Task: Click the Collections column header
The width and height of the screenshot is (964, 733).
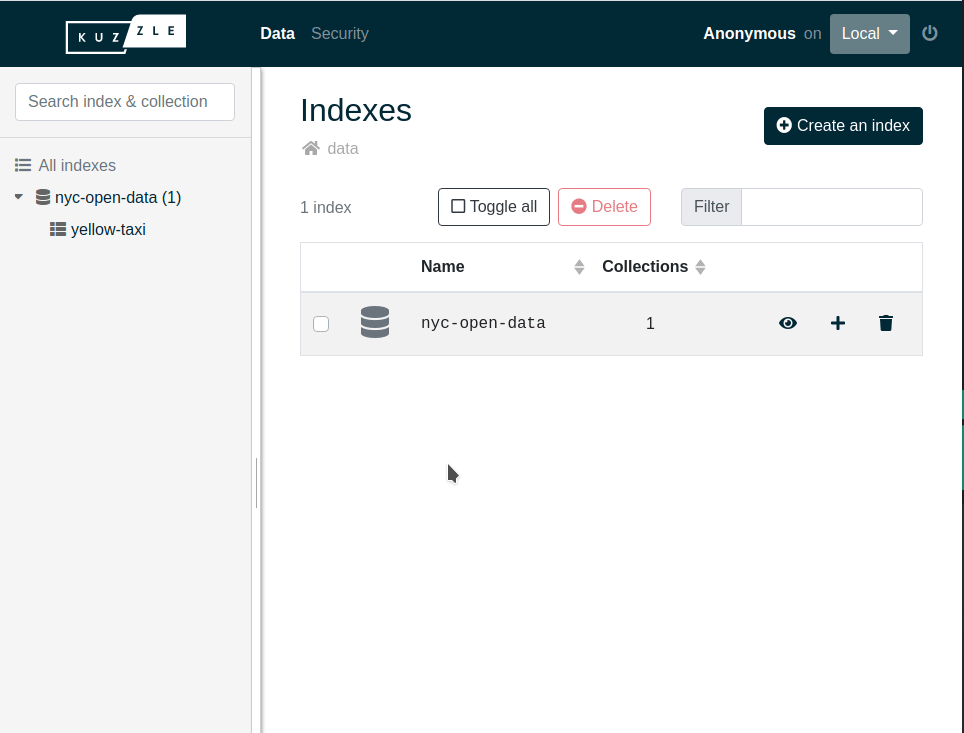Action: click(645, 267)
